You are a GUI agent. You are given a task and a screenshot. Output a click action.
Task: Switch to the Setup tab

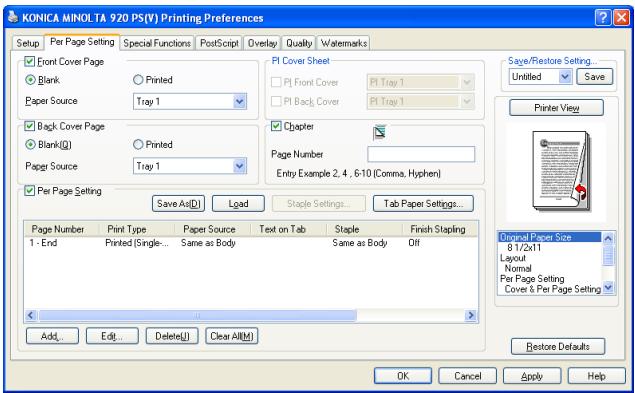[28, 43]
